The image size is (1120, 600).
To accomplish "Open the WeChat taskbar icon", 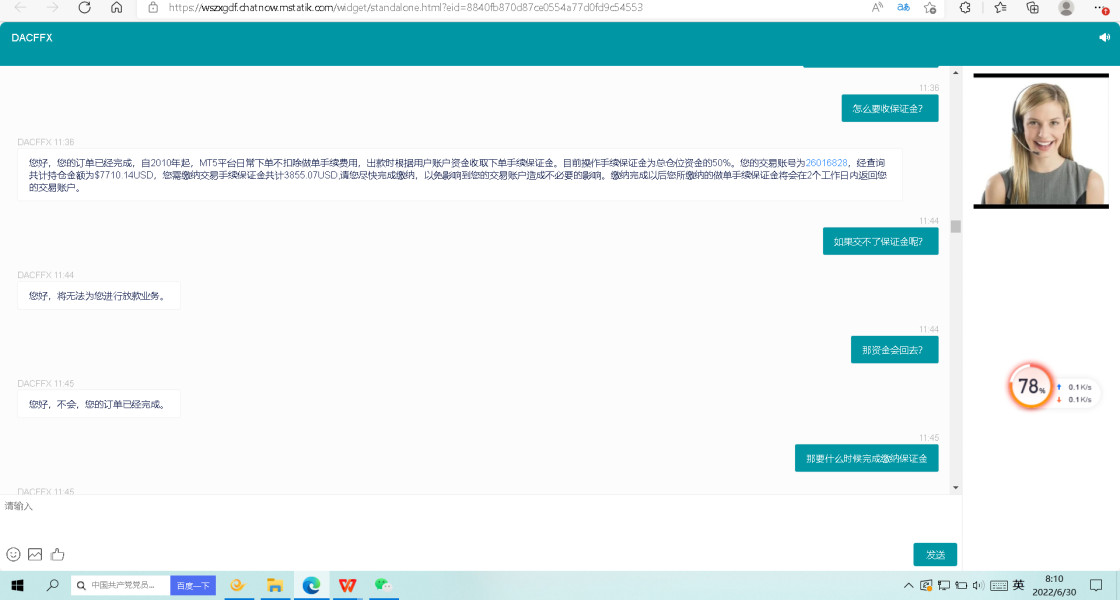I will [384, 586].
